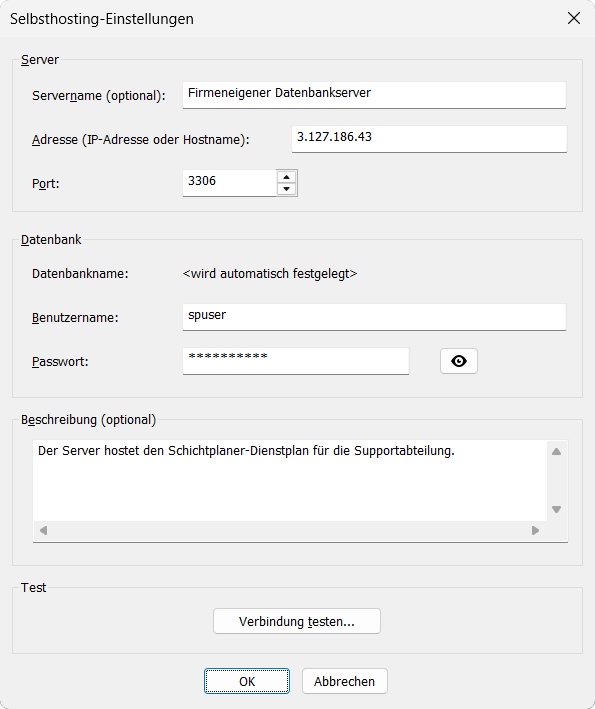Screen dimensions: 595x709
Task: Click description scrollbar down arrow
Action: [557, 510]
